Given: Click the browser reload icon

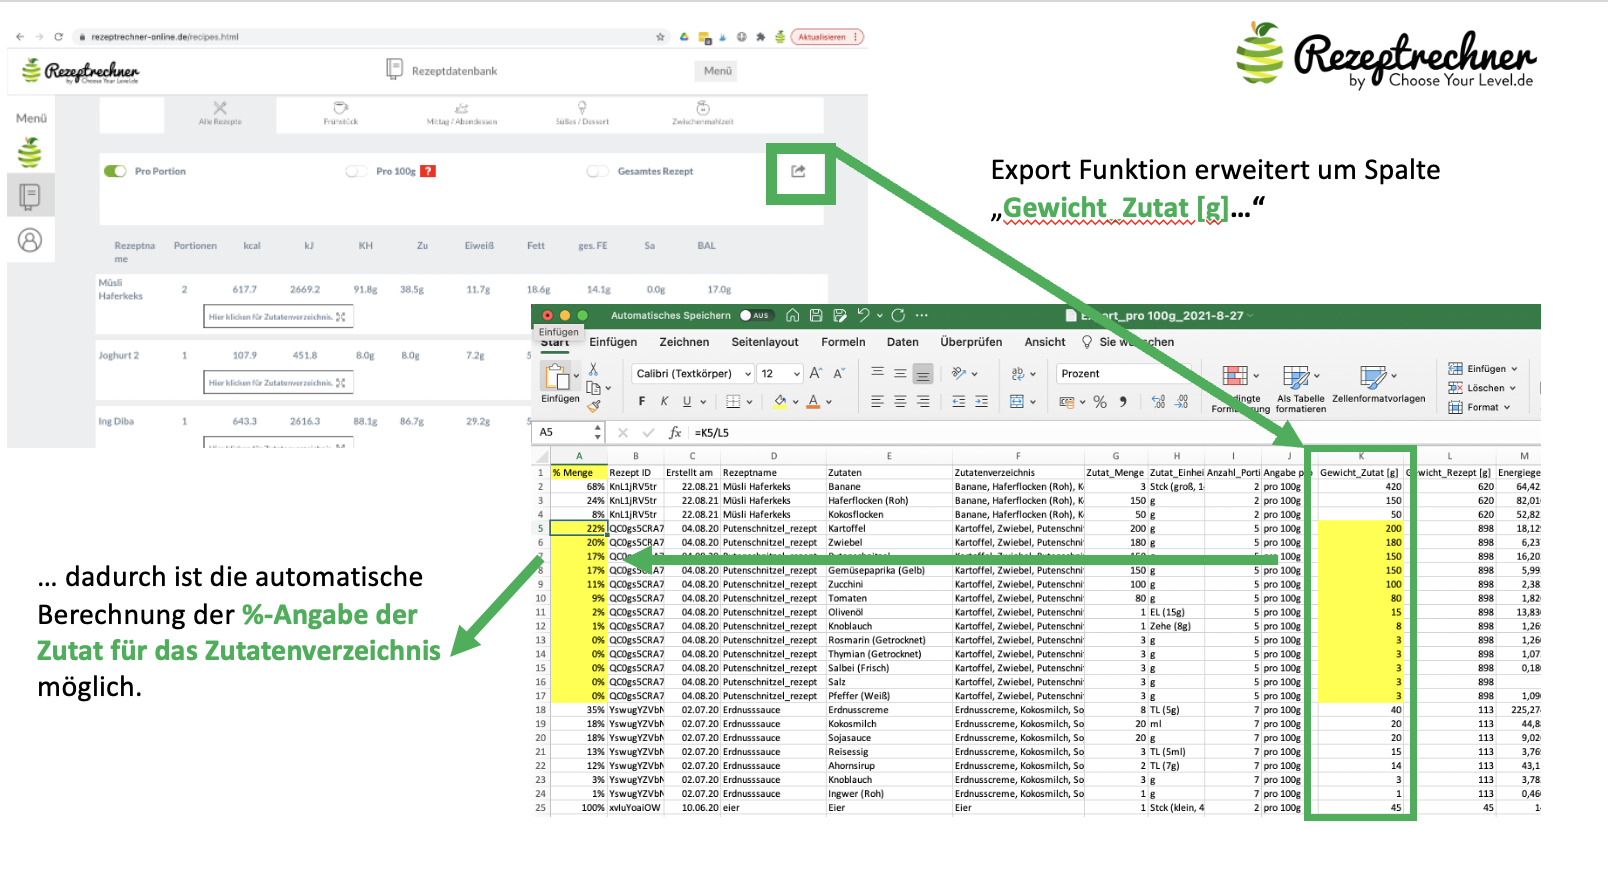Looking at the screenshot, I should click(58, 37).
